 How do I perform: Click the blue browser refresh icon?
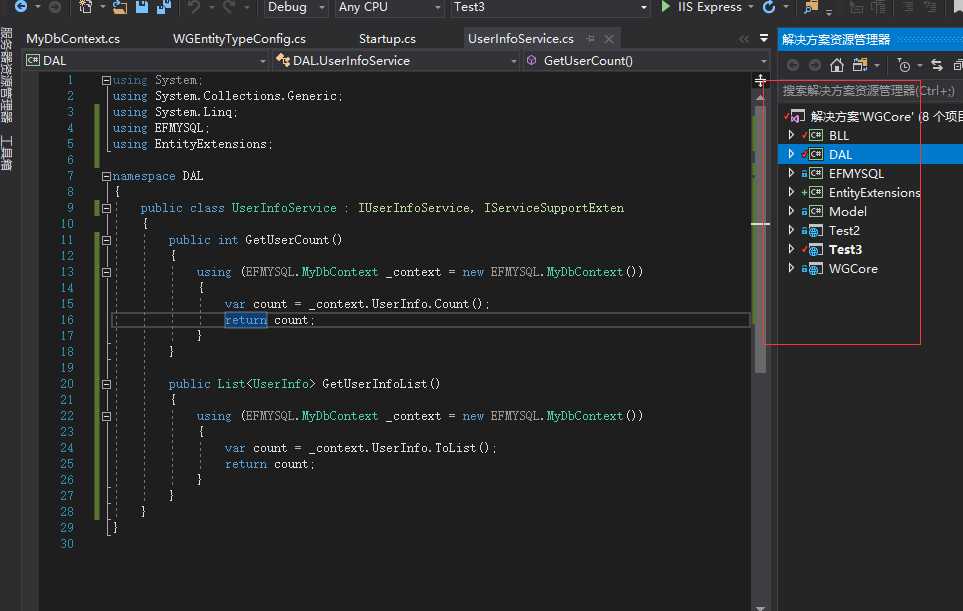click(x=768, y=7)
